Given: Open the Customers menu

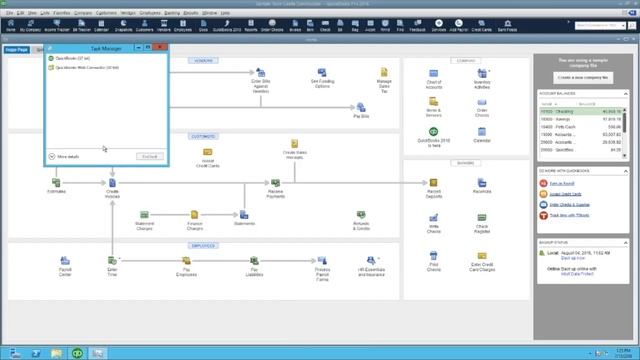Looking at the screenshot, I should pos(106,13).
